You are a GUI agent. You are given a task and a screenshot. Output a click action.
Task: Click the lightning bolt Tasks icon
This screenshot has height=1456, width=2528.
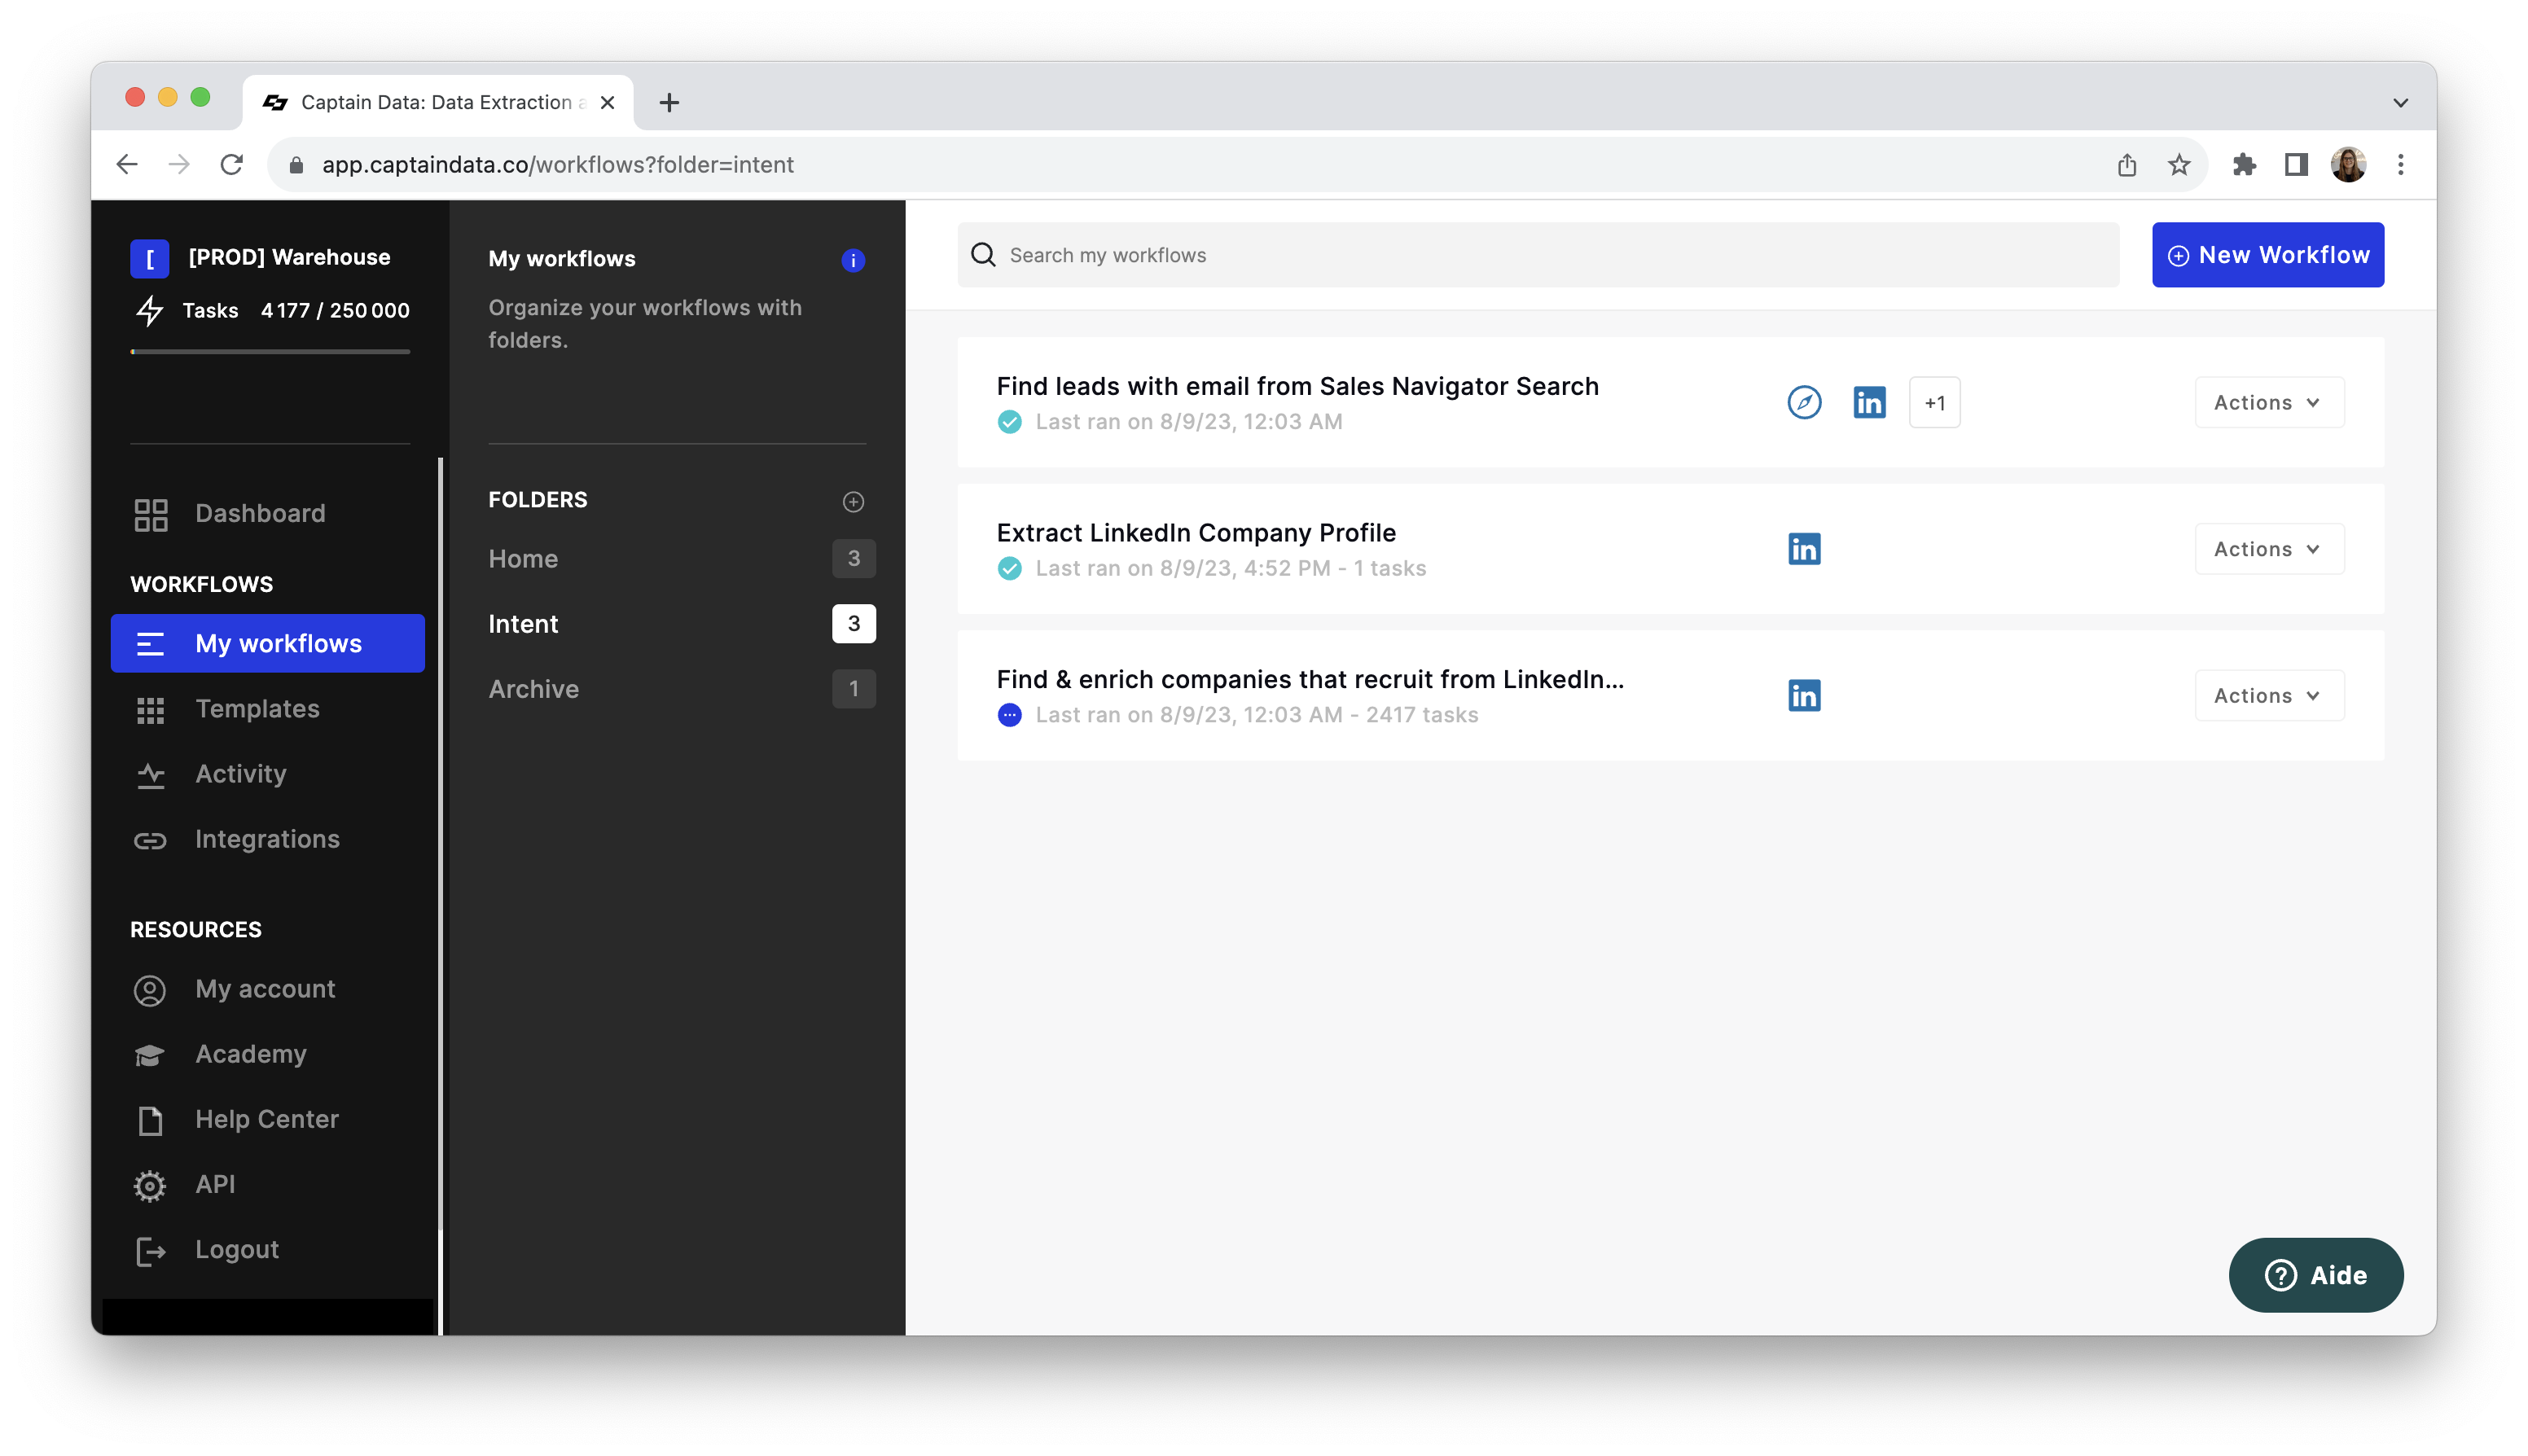click(x=150, y=311)
